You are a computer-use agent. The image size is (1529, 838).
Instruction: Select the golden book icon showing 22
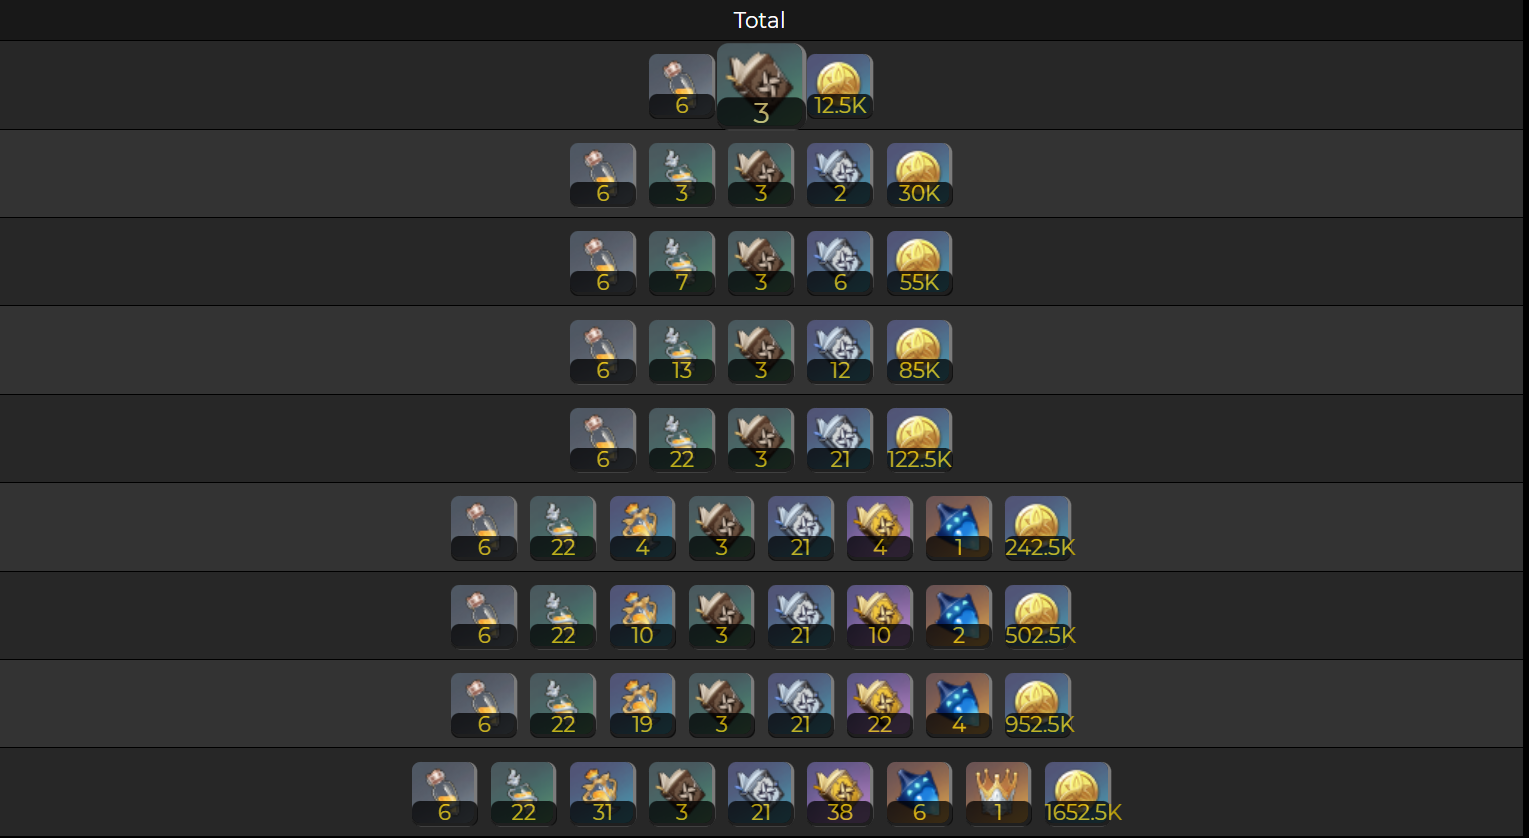pyautogui.click(x=880, y=706)
